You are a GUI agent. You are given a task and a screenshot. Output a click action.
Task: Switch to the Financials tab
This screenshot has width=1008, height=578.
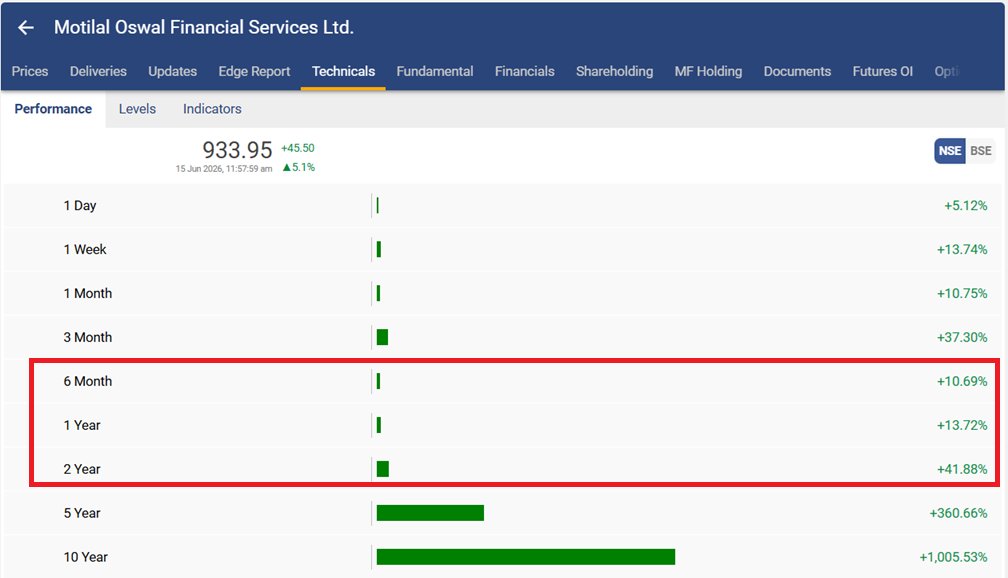tap(525, 71)
